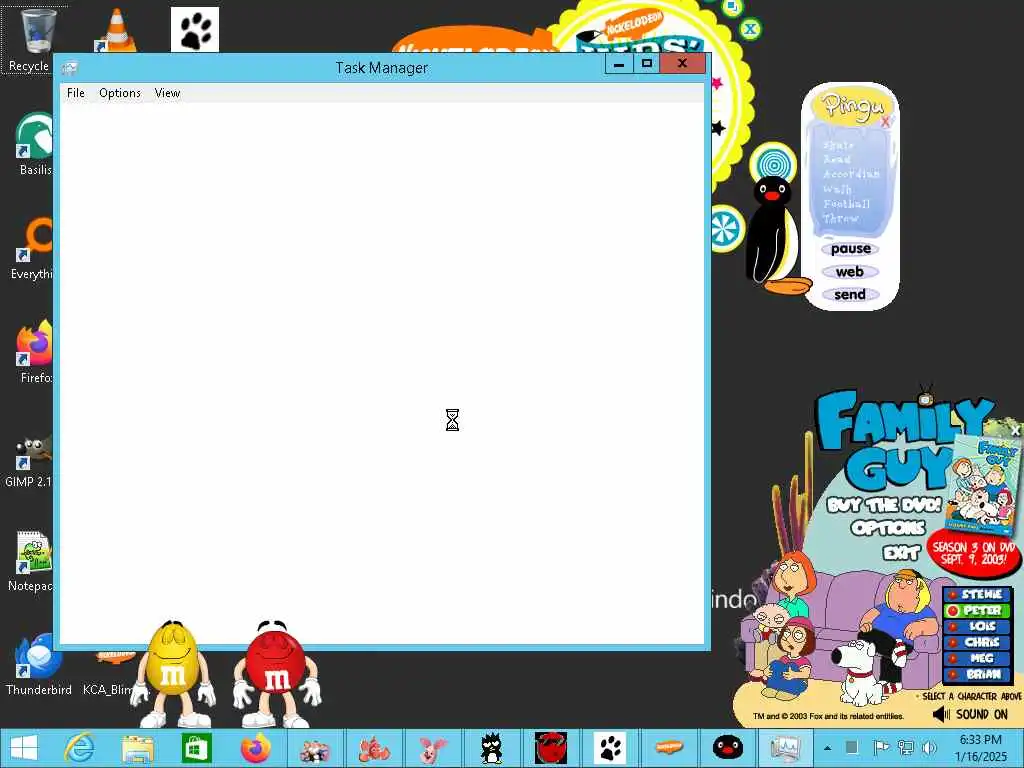1024x768 pixels.
Task: Open Options in Family Guy widget
Action: coord(888,528)
